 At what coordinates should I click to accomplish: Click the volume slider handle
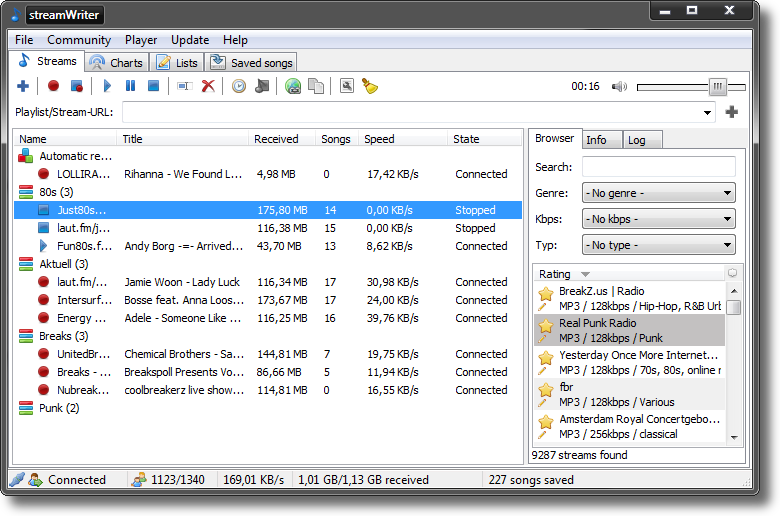click(x=717, y=87)
